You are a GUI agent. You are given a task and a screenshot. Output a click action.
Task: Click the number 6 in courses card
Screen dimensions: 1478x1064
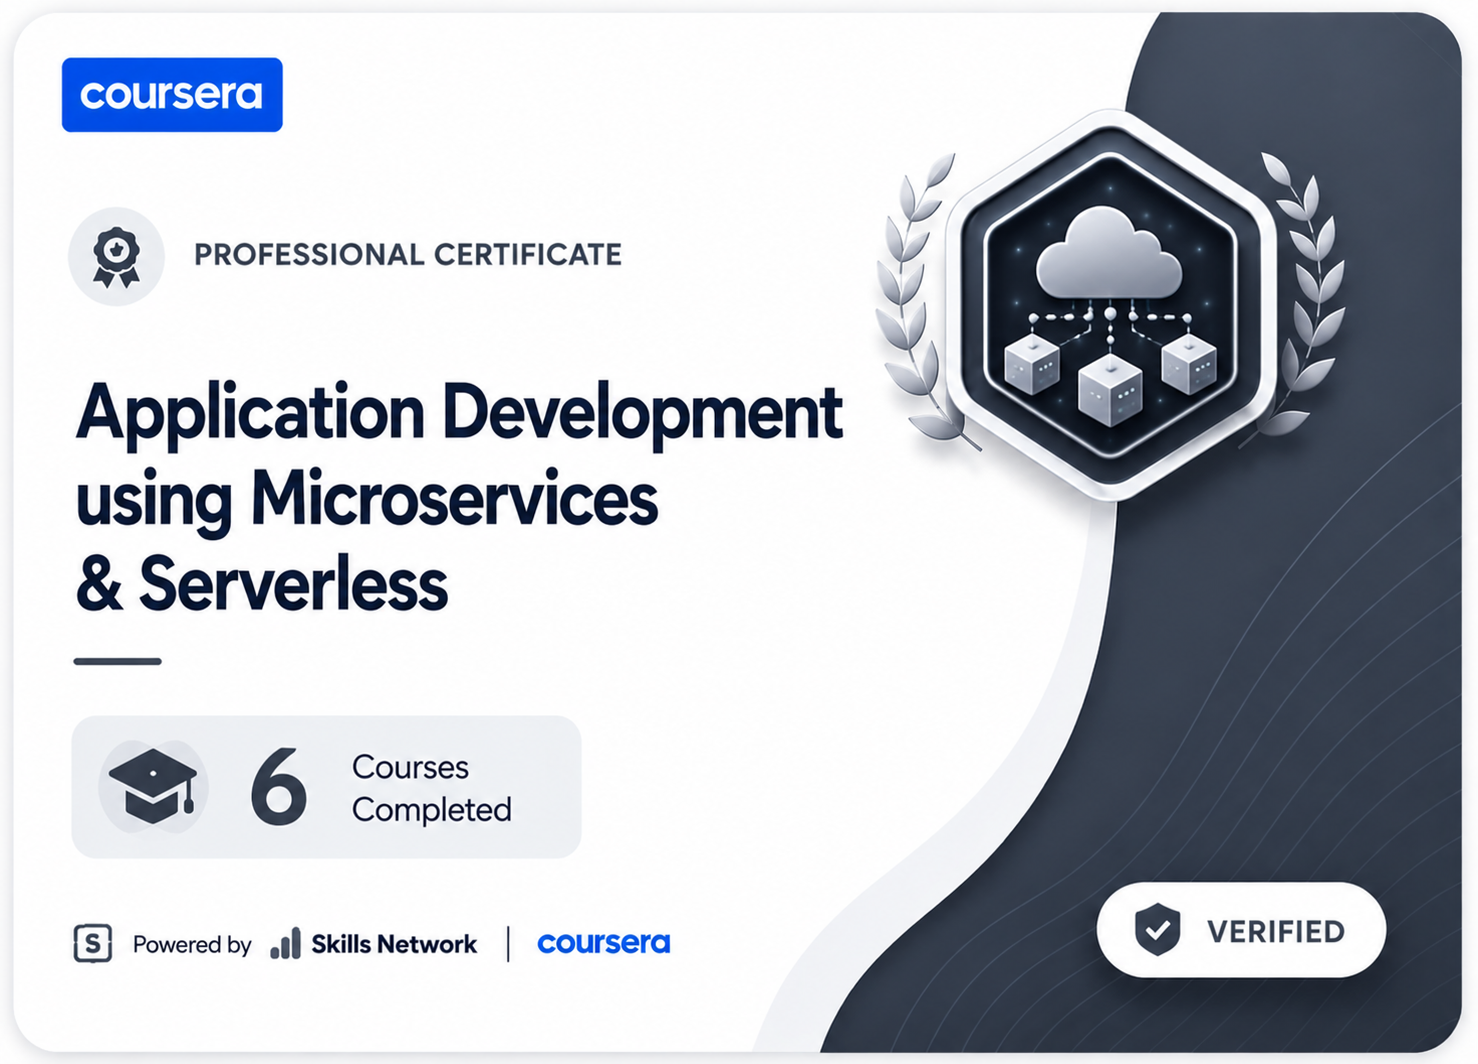[x=278, y=788]
